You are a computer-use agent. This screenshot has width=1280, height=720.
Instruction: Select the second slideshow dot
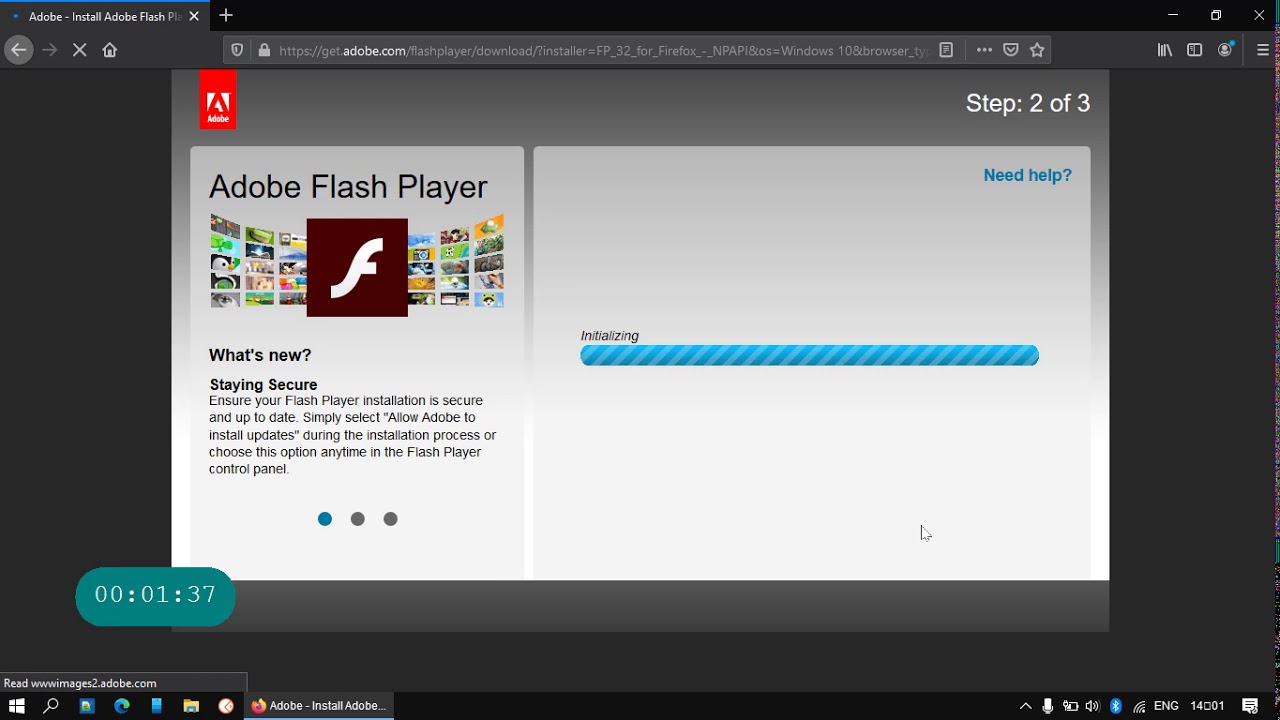point(358,519)
